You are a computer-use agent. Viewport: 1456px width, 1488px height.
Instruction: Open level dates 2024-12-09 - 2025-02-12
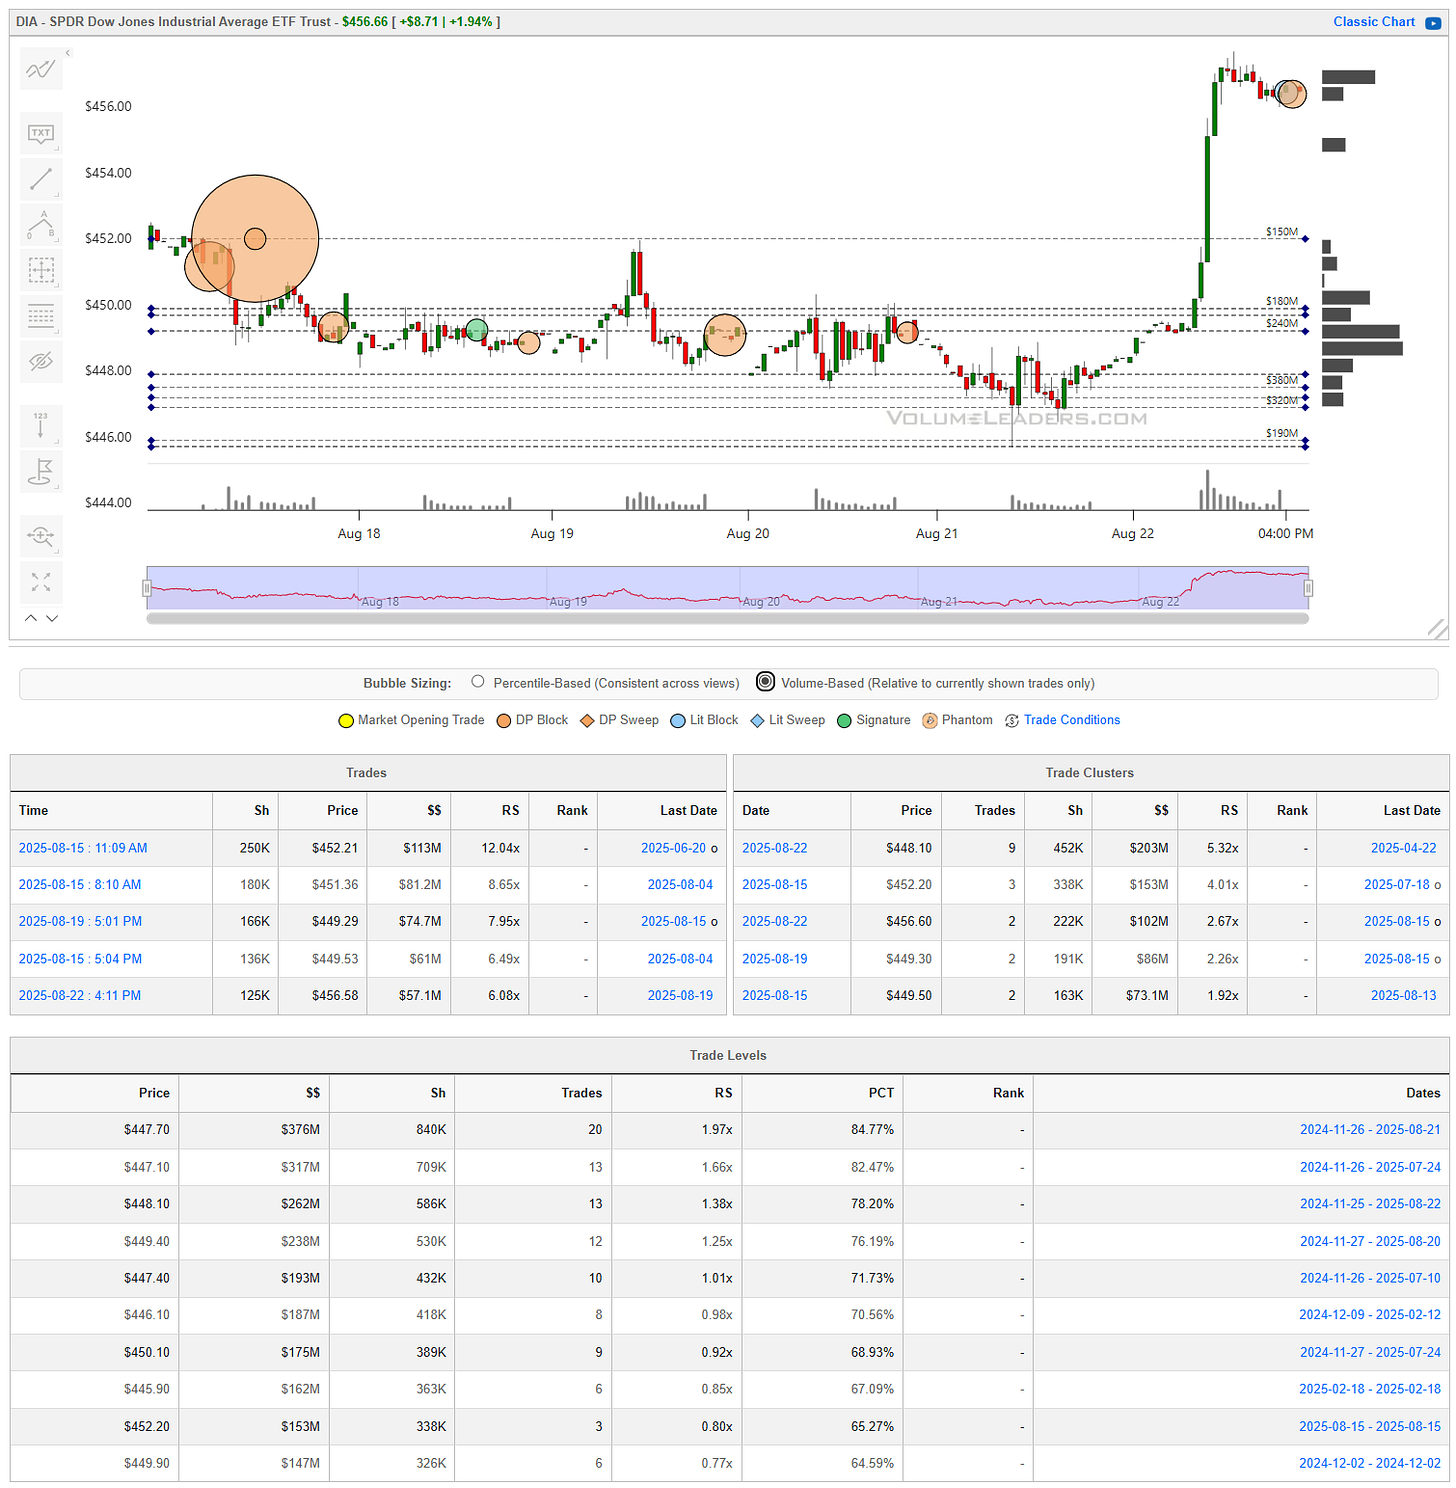(x=1370, y=1315)
